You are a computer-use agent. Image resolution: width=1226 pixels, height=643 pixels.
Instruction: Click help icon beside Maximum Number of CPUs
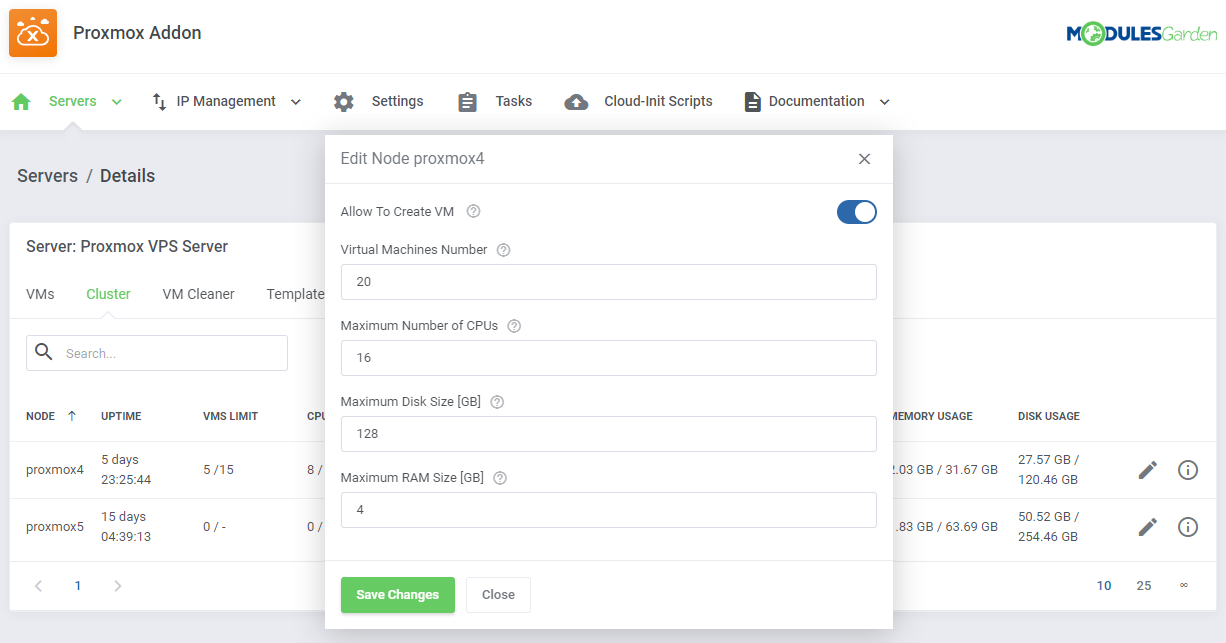click(514, 326)
